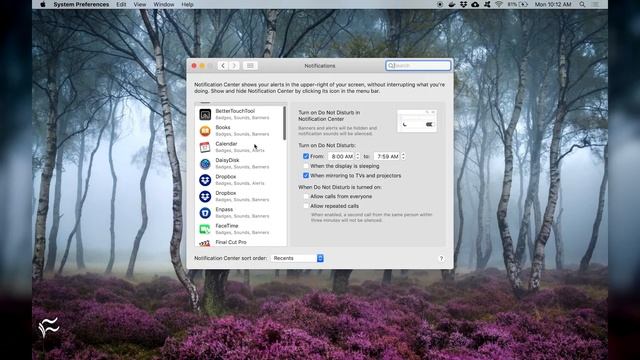Click the preferences Search field
The image size is (640, 360).
[418, 65]
